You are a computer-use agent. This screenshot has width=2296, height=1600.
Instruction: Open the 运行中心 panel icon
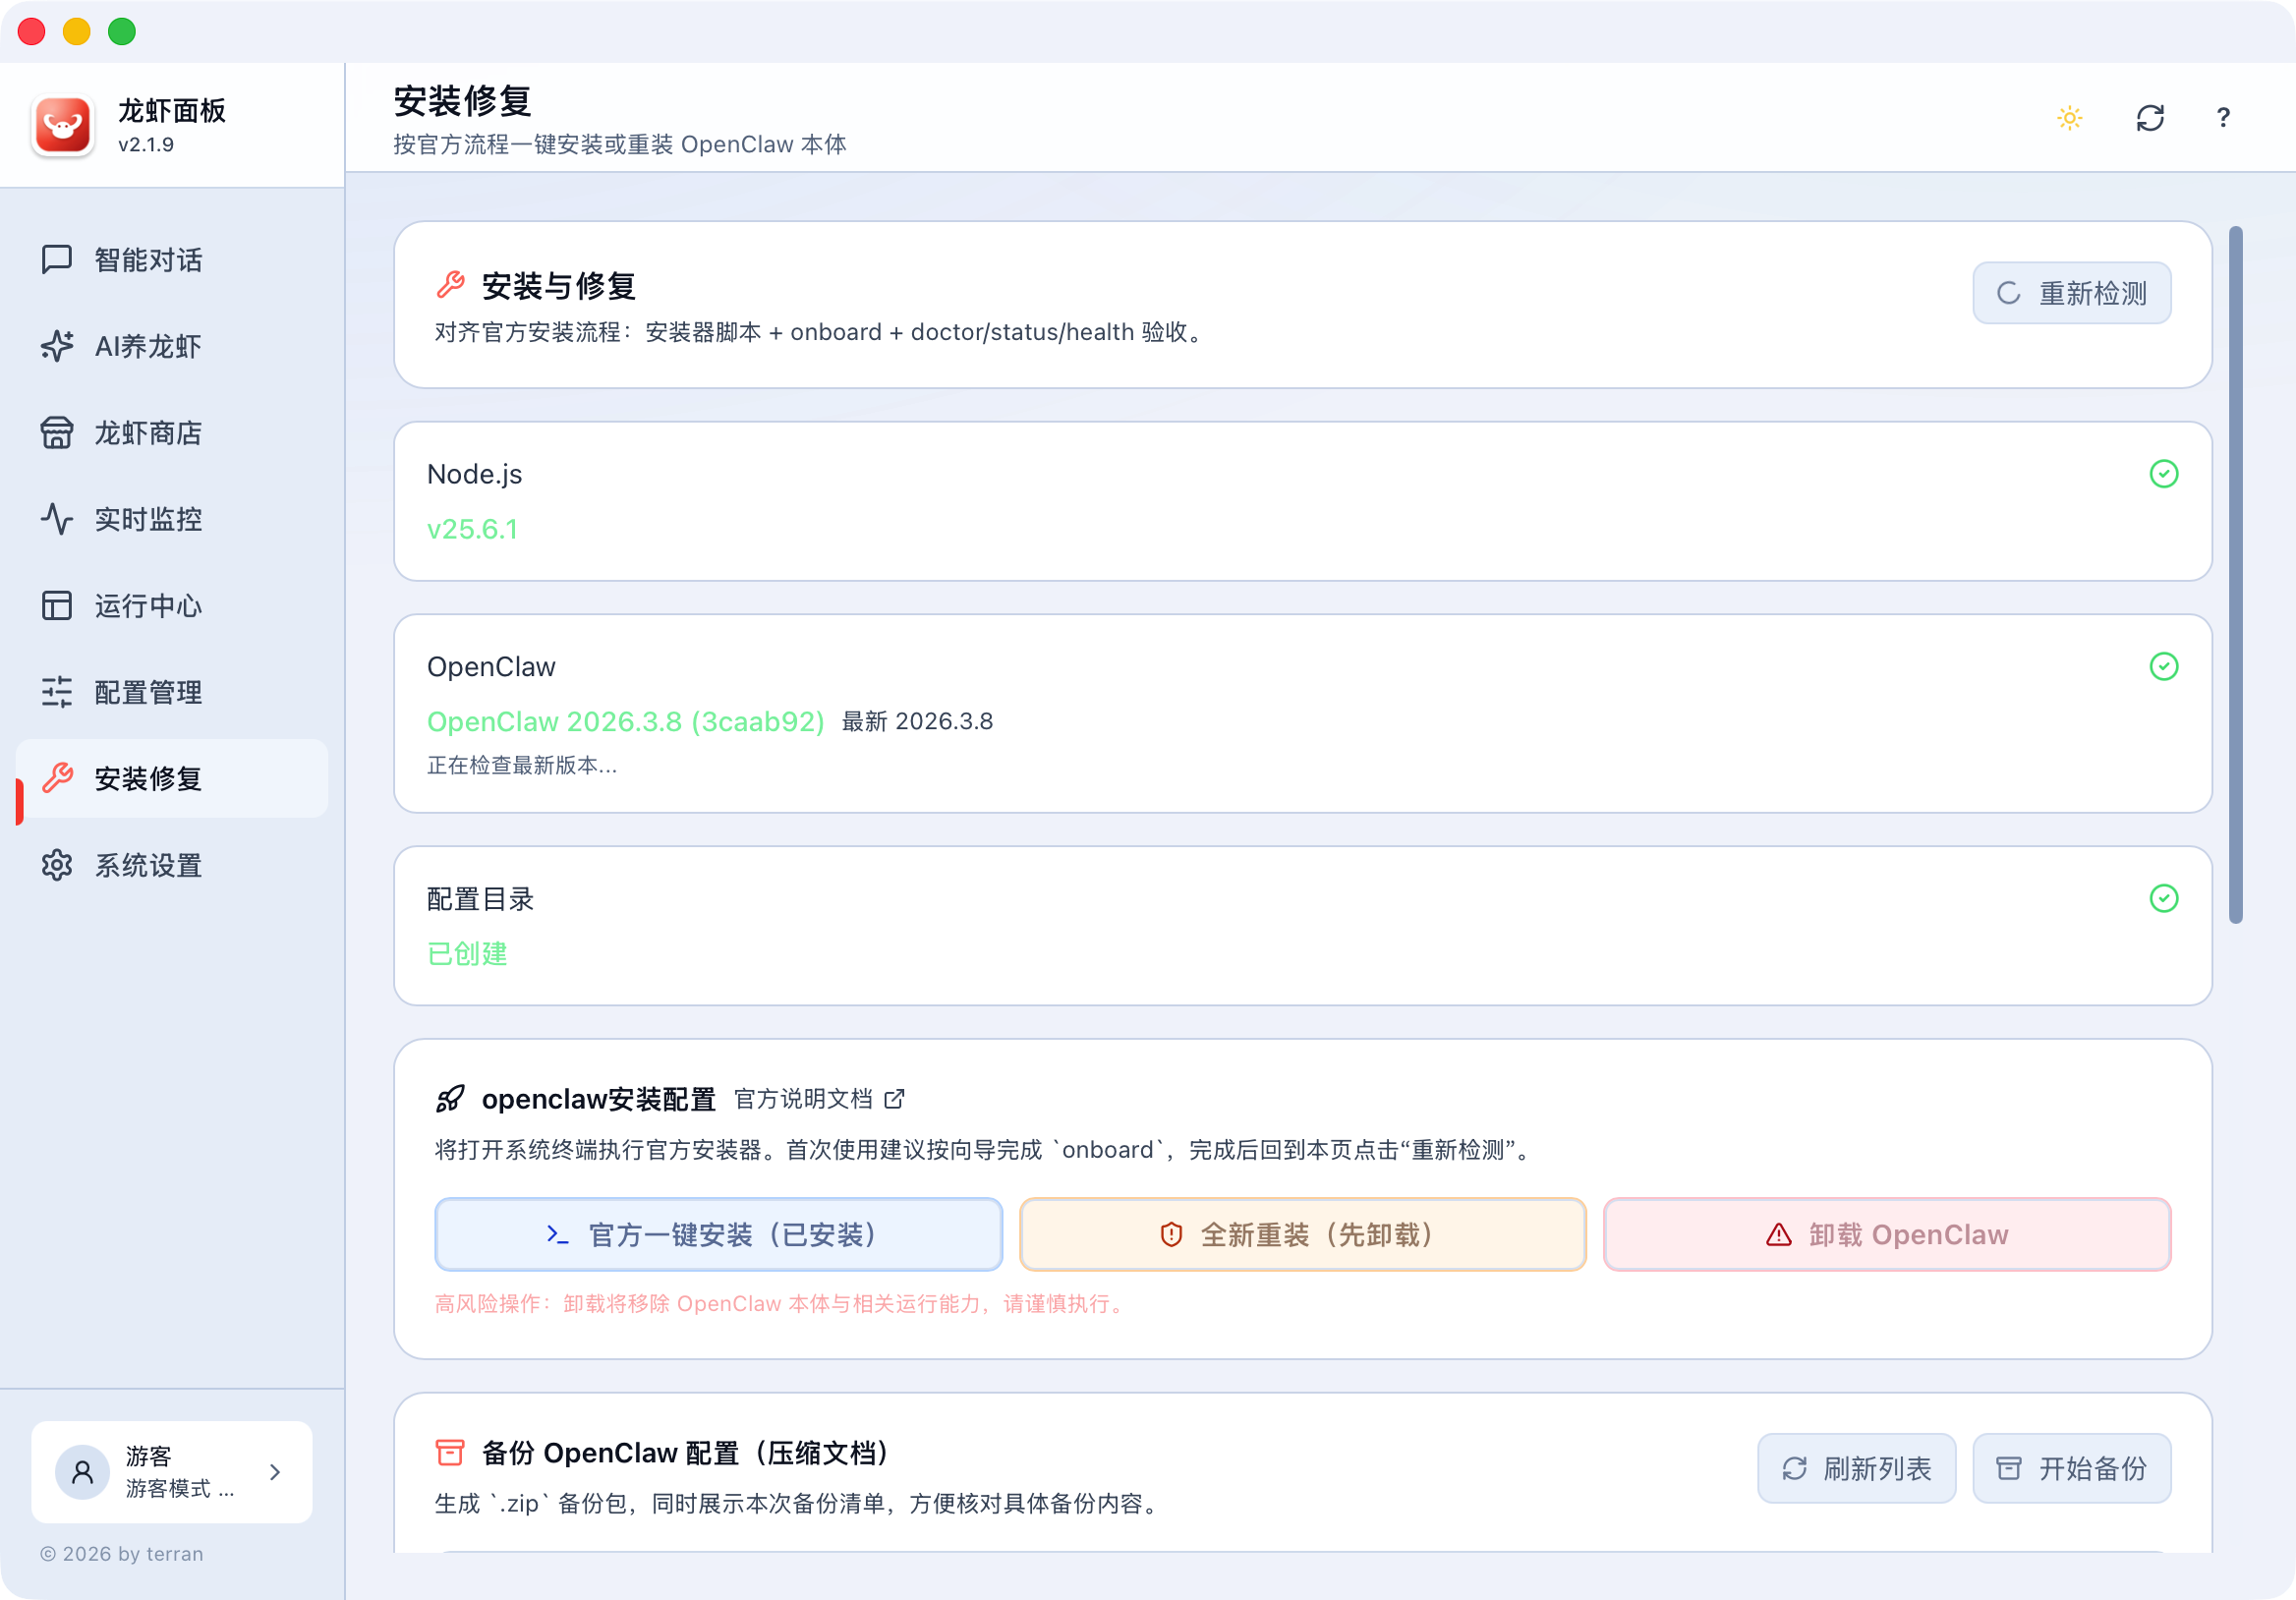[57, 605]
